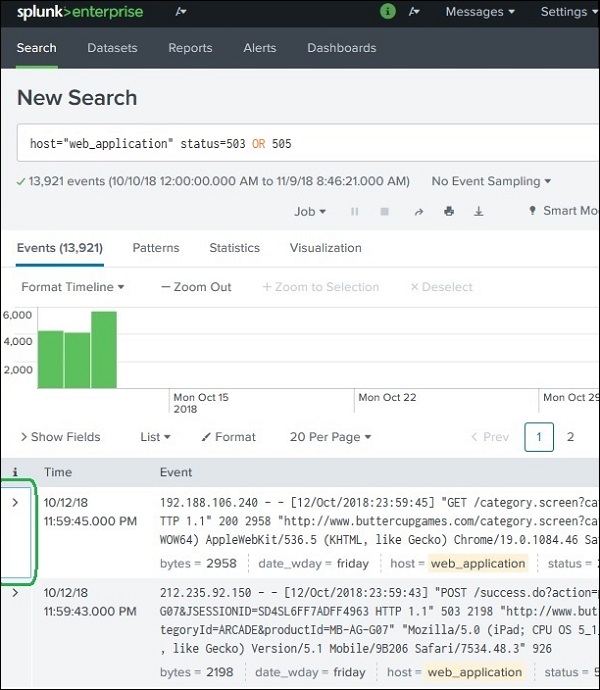Click Zoom Out on the timeline
600x690 pixels.
(x=196, y=287)
